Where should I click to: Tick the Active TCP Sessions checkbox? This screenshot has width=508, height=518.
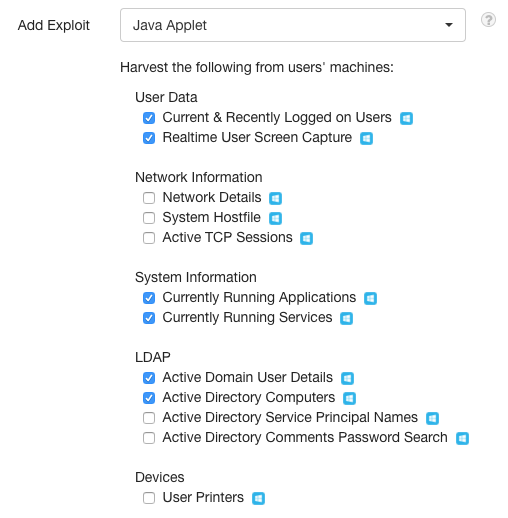tap(149, 238)
